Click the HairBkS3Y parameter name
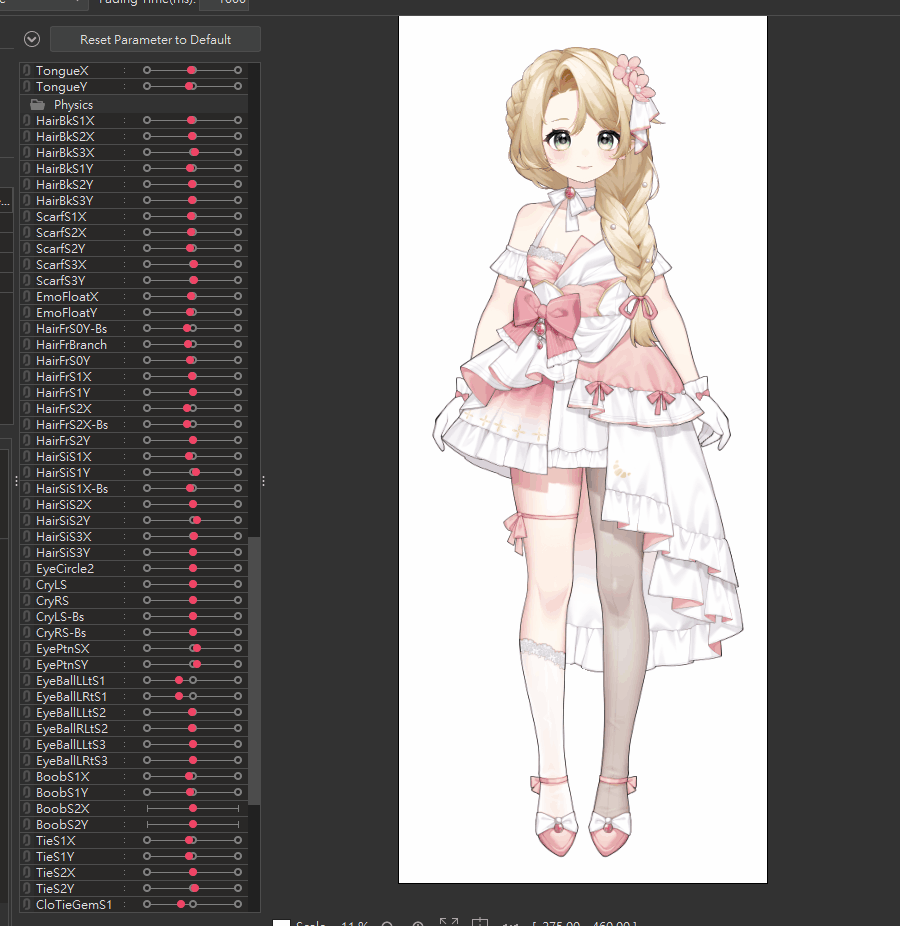Viewport: 900px width, 926px height. (64, 201)
